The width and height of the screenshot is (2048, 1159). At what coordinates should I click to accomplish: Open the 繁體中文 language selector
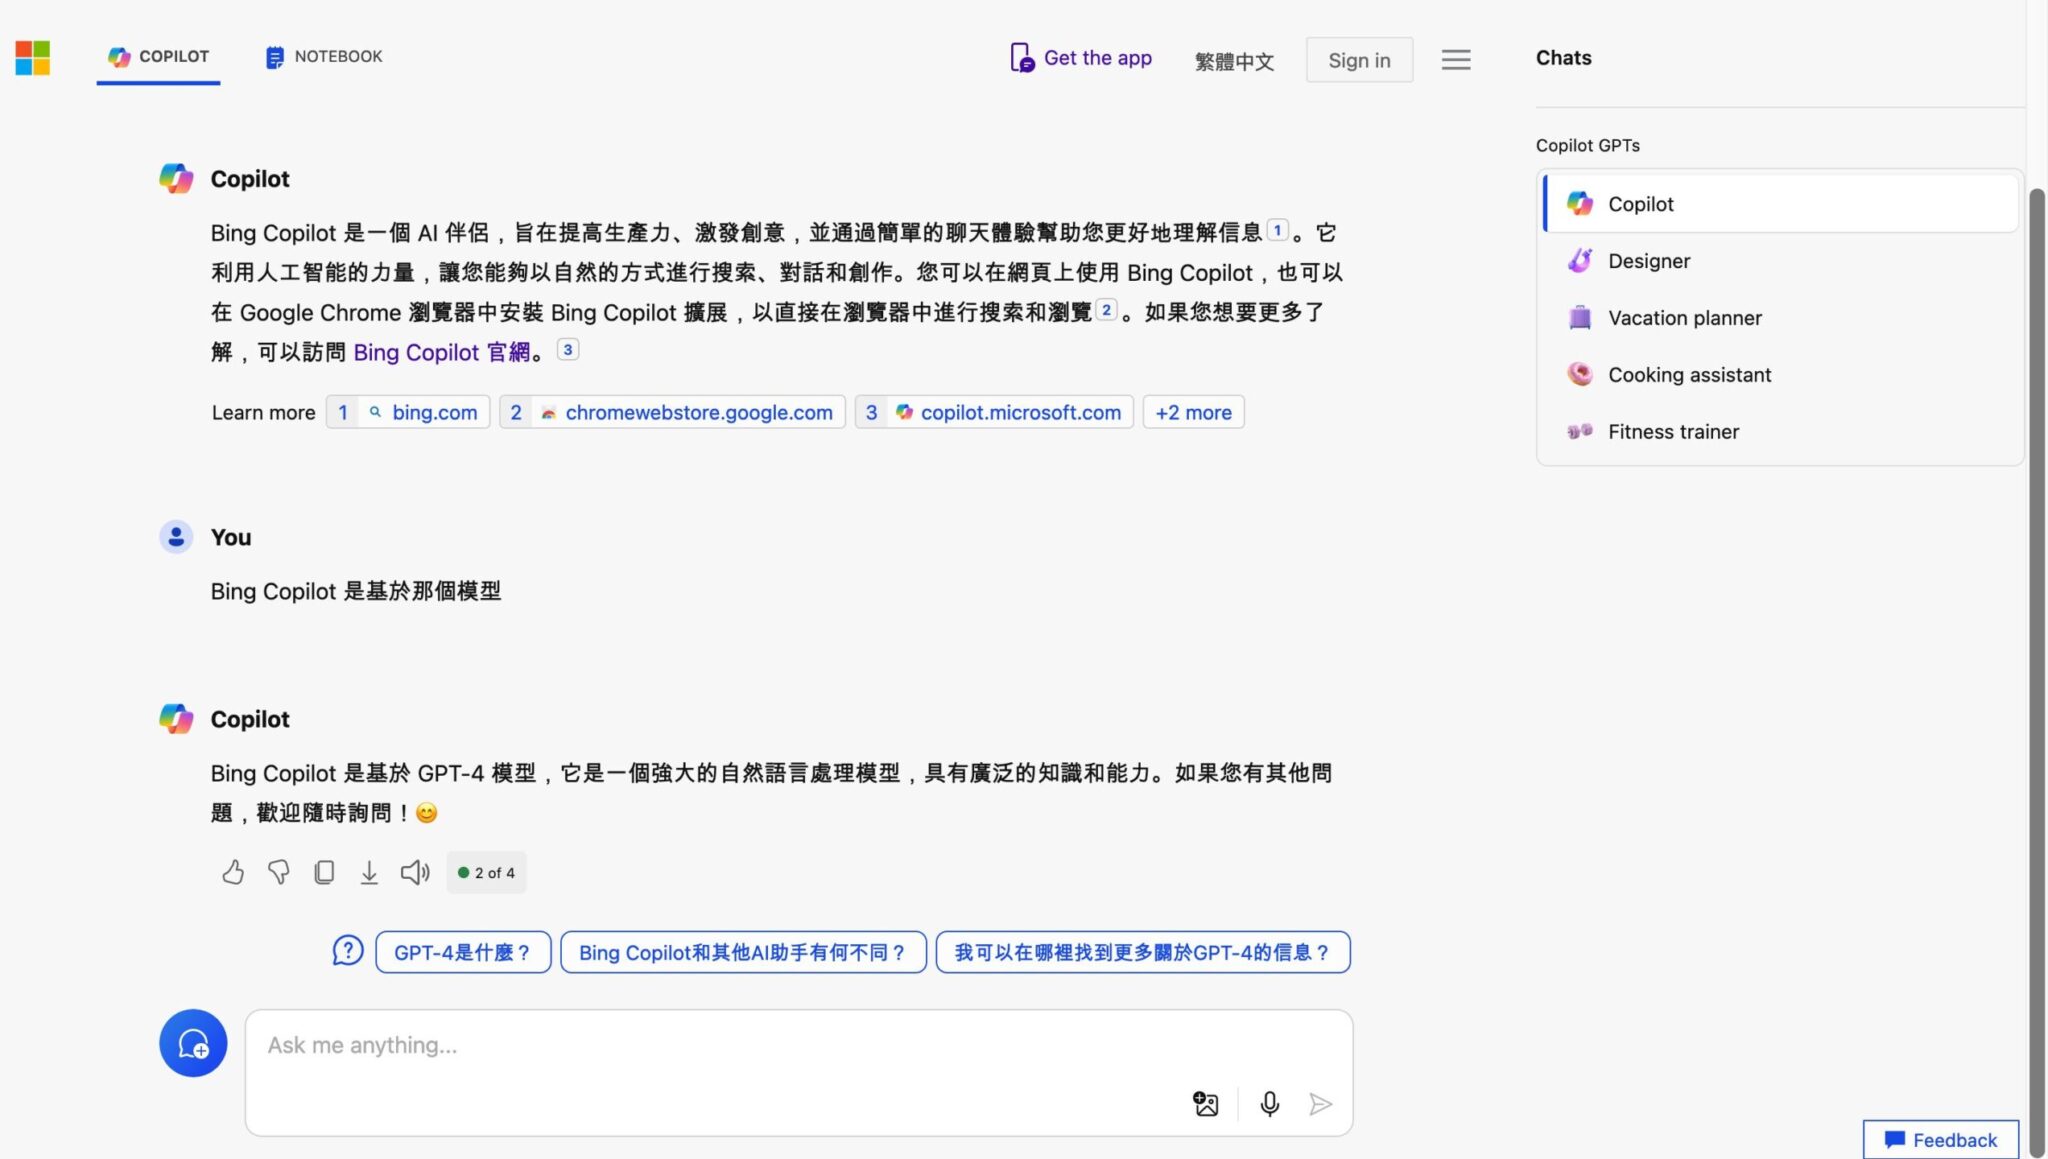(x=1234, y=61)
